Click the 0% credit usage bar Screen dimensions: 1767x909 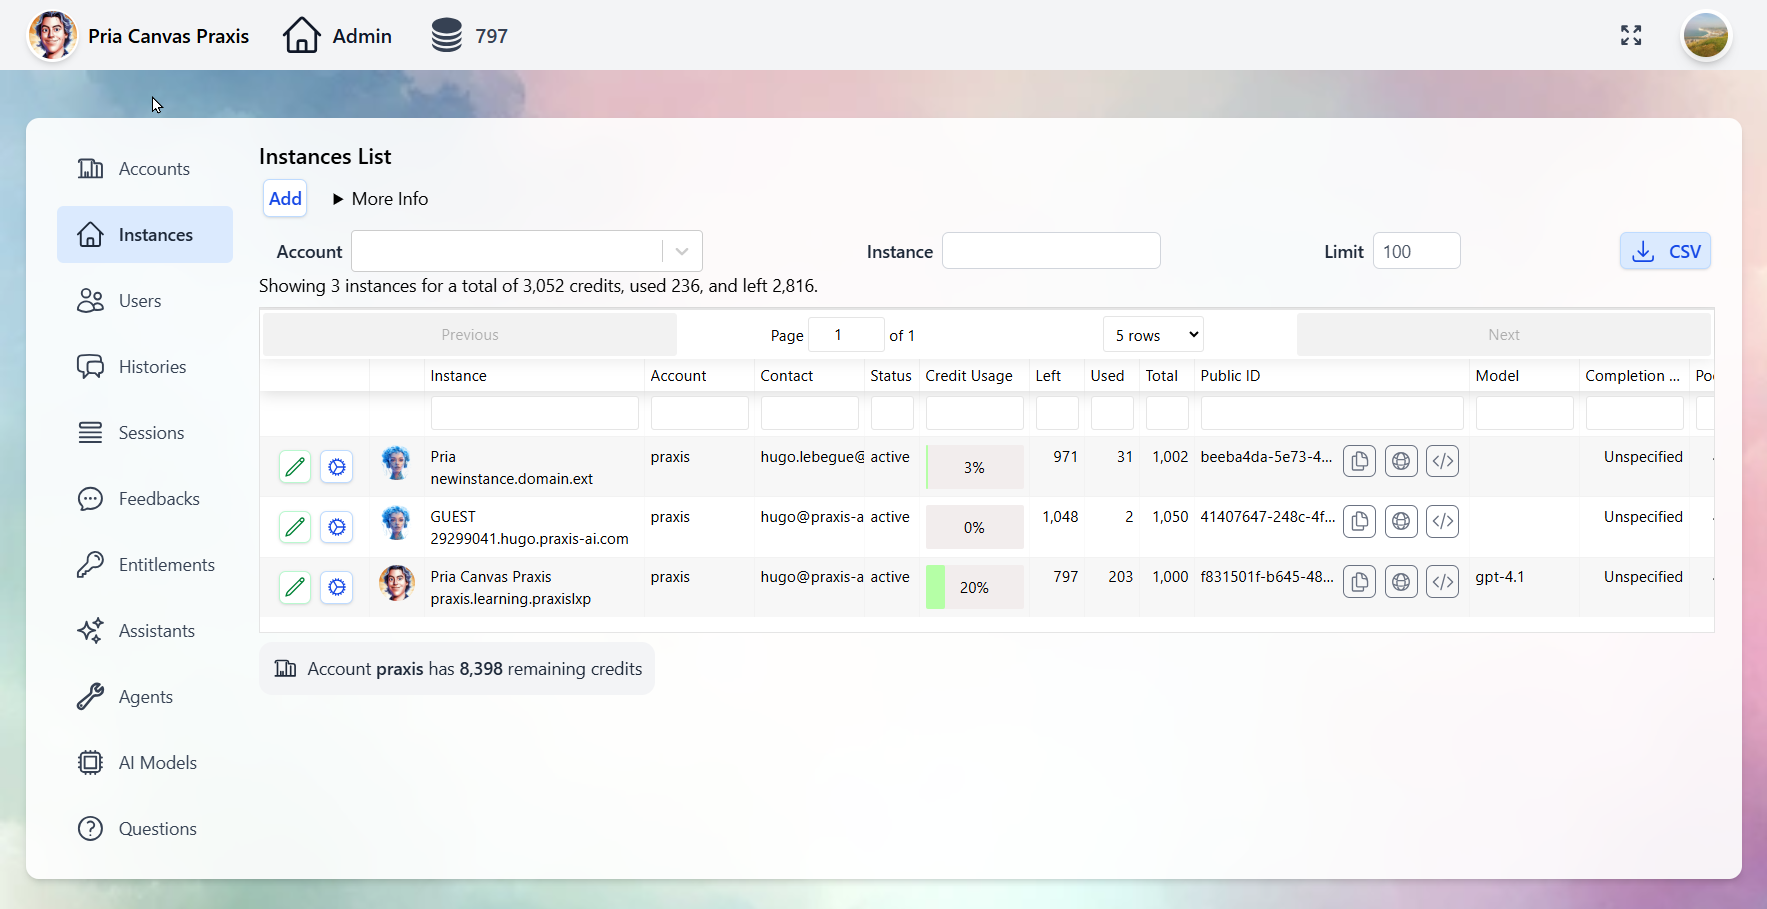point(974,527)
